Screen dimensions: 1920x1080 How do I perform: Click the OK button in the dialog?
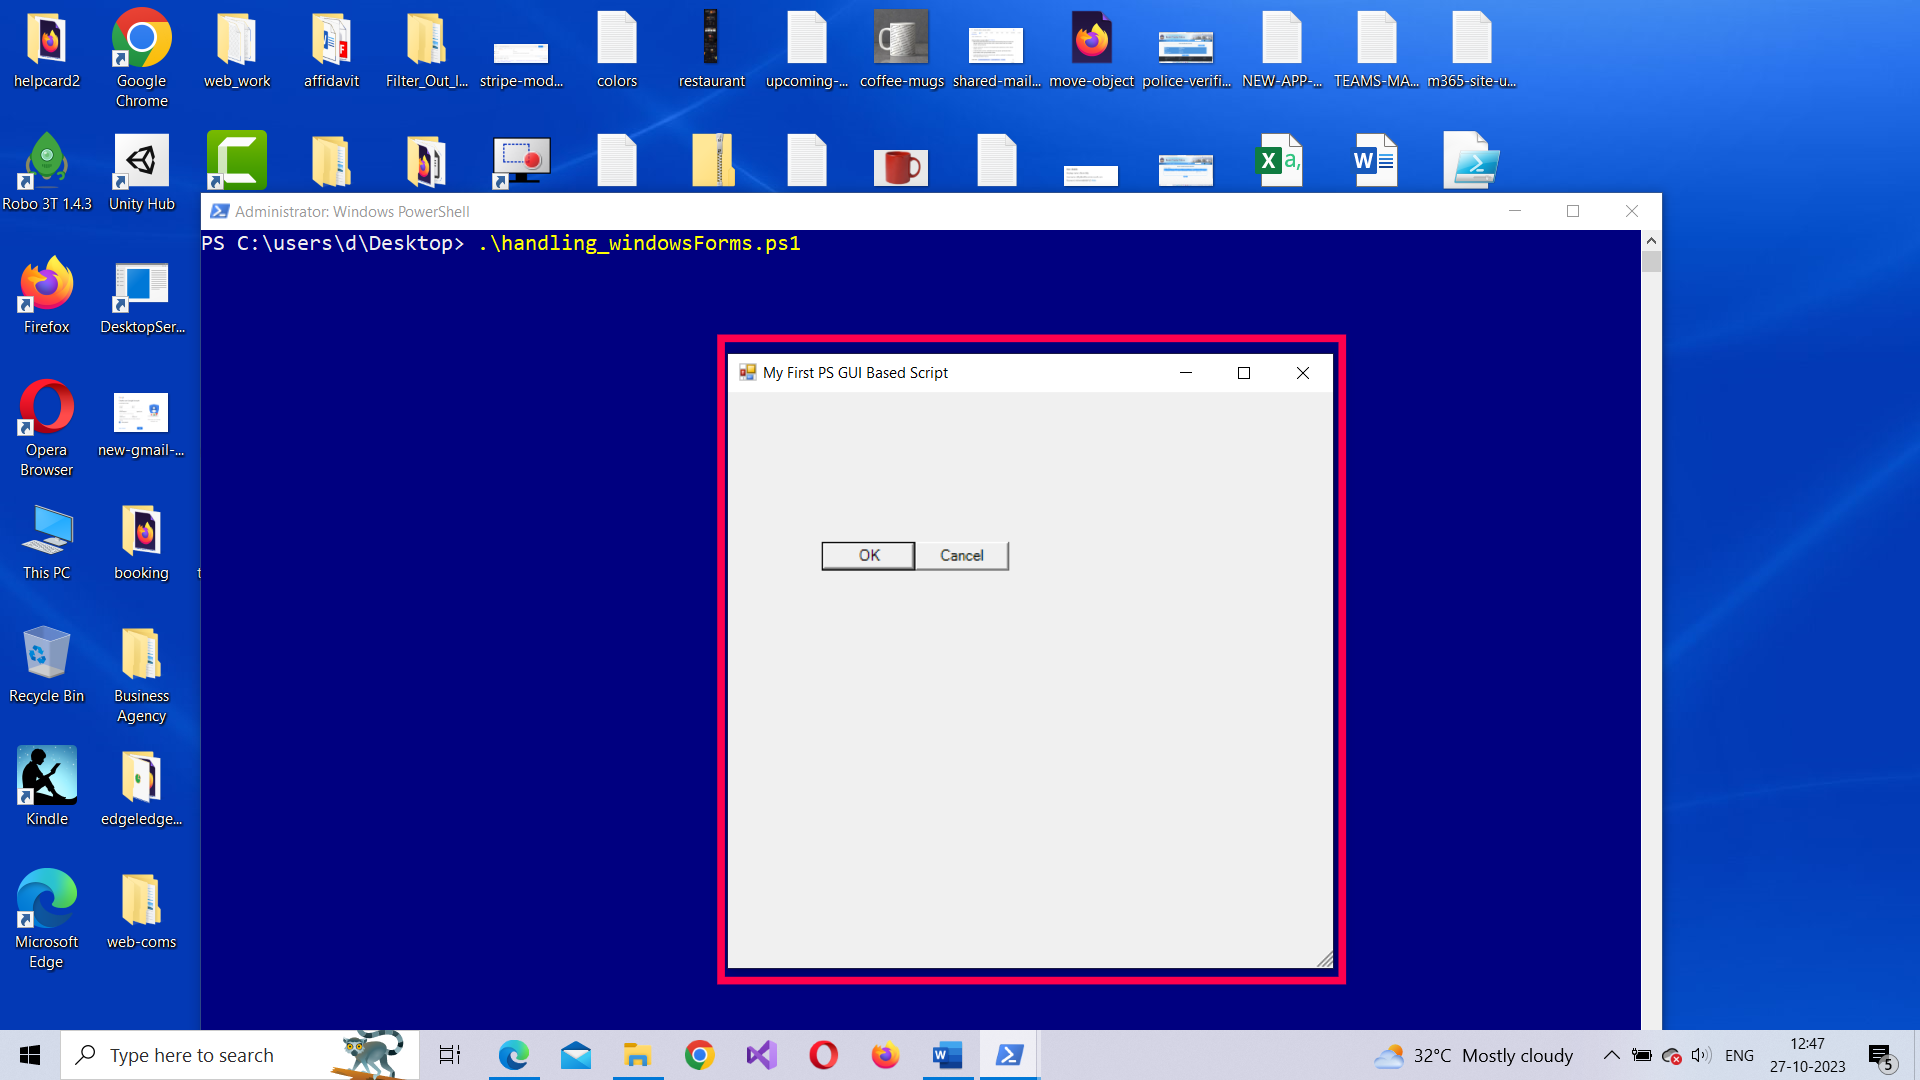pyautogui.click(x=868, y=556)
